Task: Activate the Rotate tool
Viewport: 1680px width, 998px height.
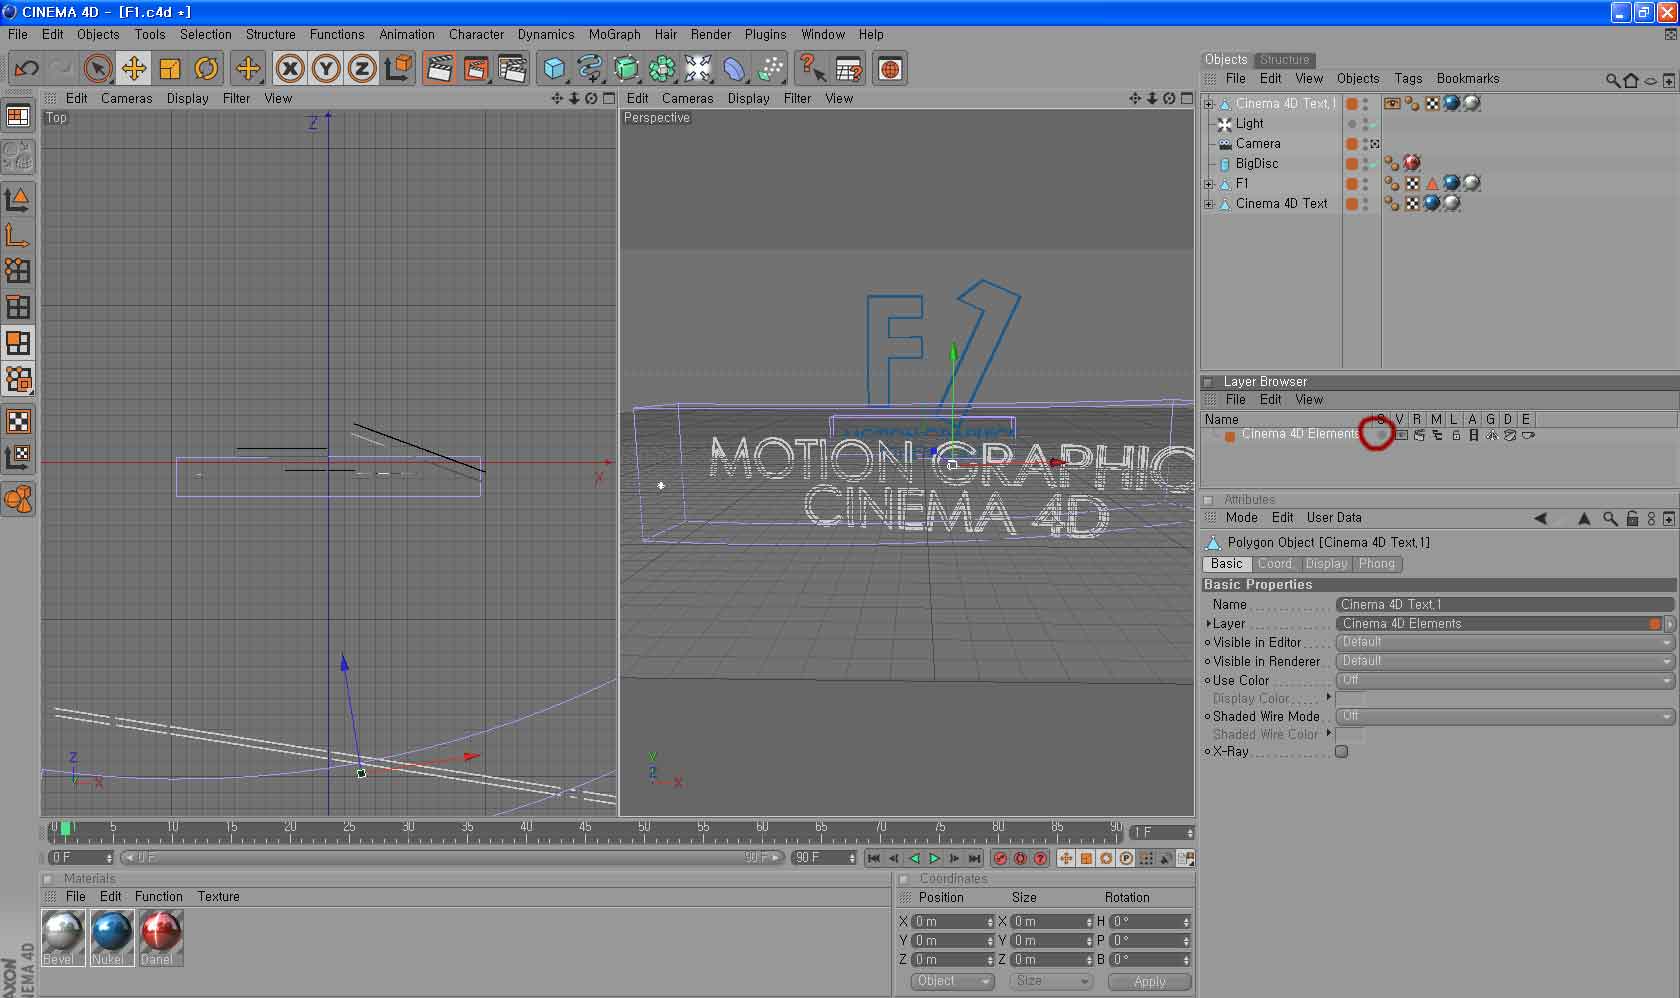Action: pos(206,69)
